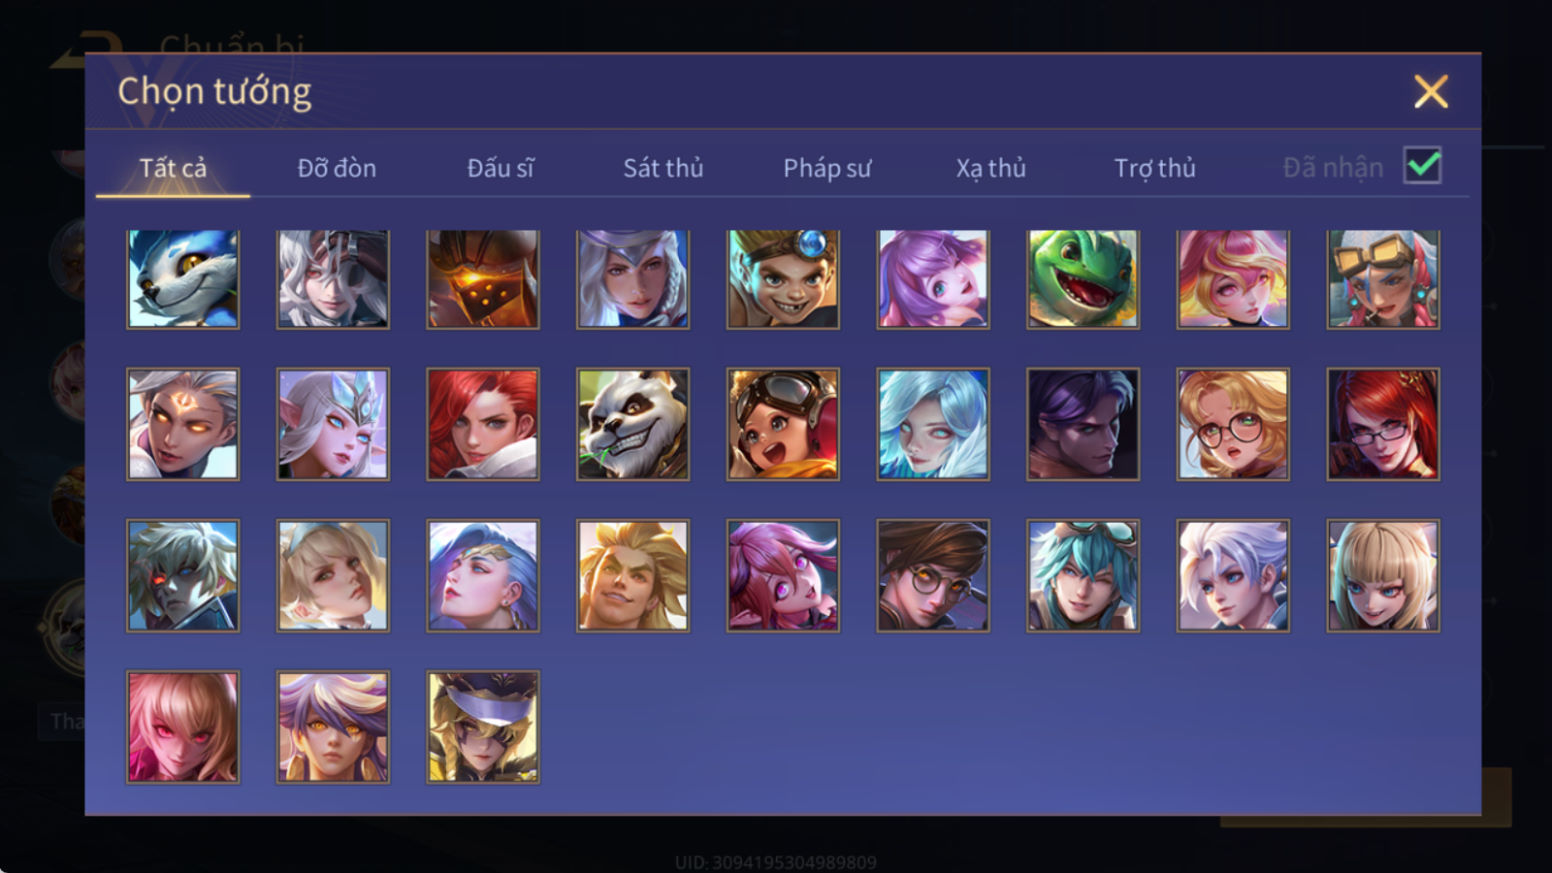Screen dimensions: 1552x873
Task: Choose the teal-haired hero with goggles
Action: [1083, 575]
